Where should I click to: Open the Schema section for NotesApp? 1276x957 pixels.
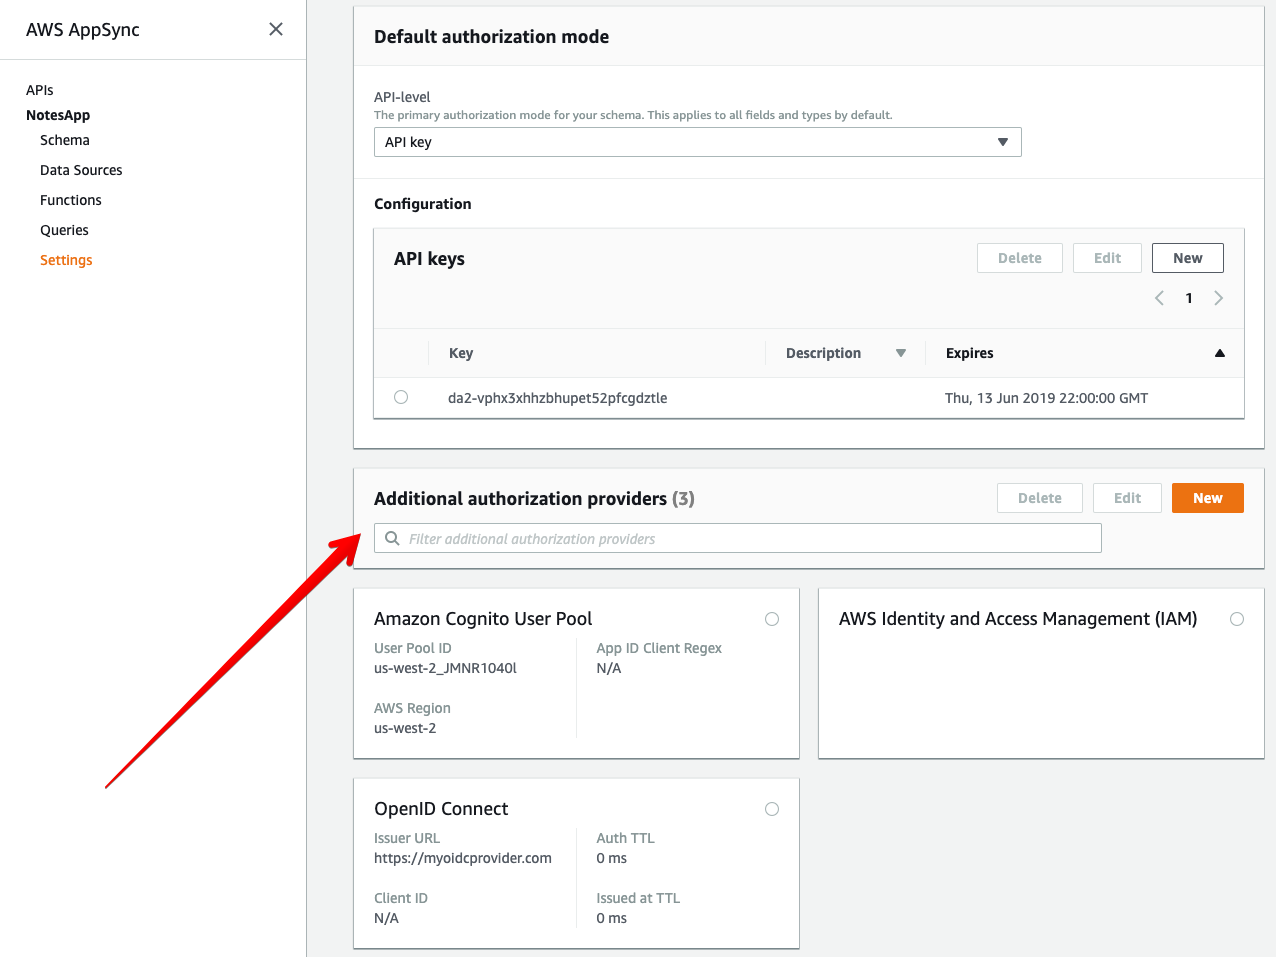pyautogui.click(x=64, y=140)
